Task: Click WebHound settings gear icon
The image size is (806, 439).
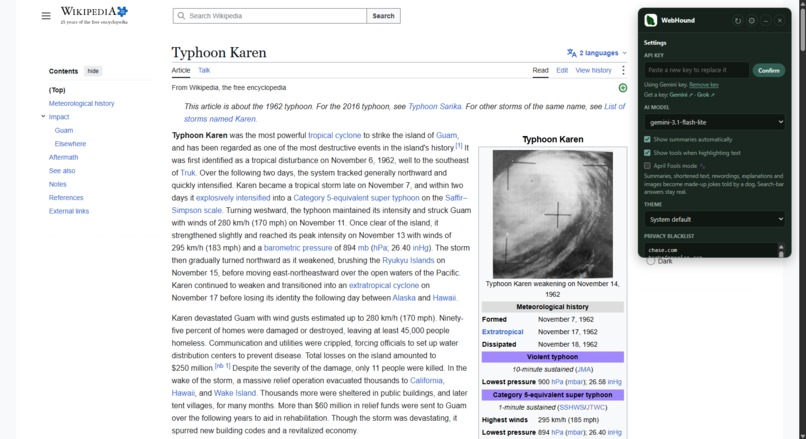Action: (752, 21)
